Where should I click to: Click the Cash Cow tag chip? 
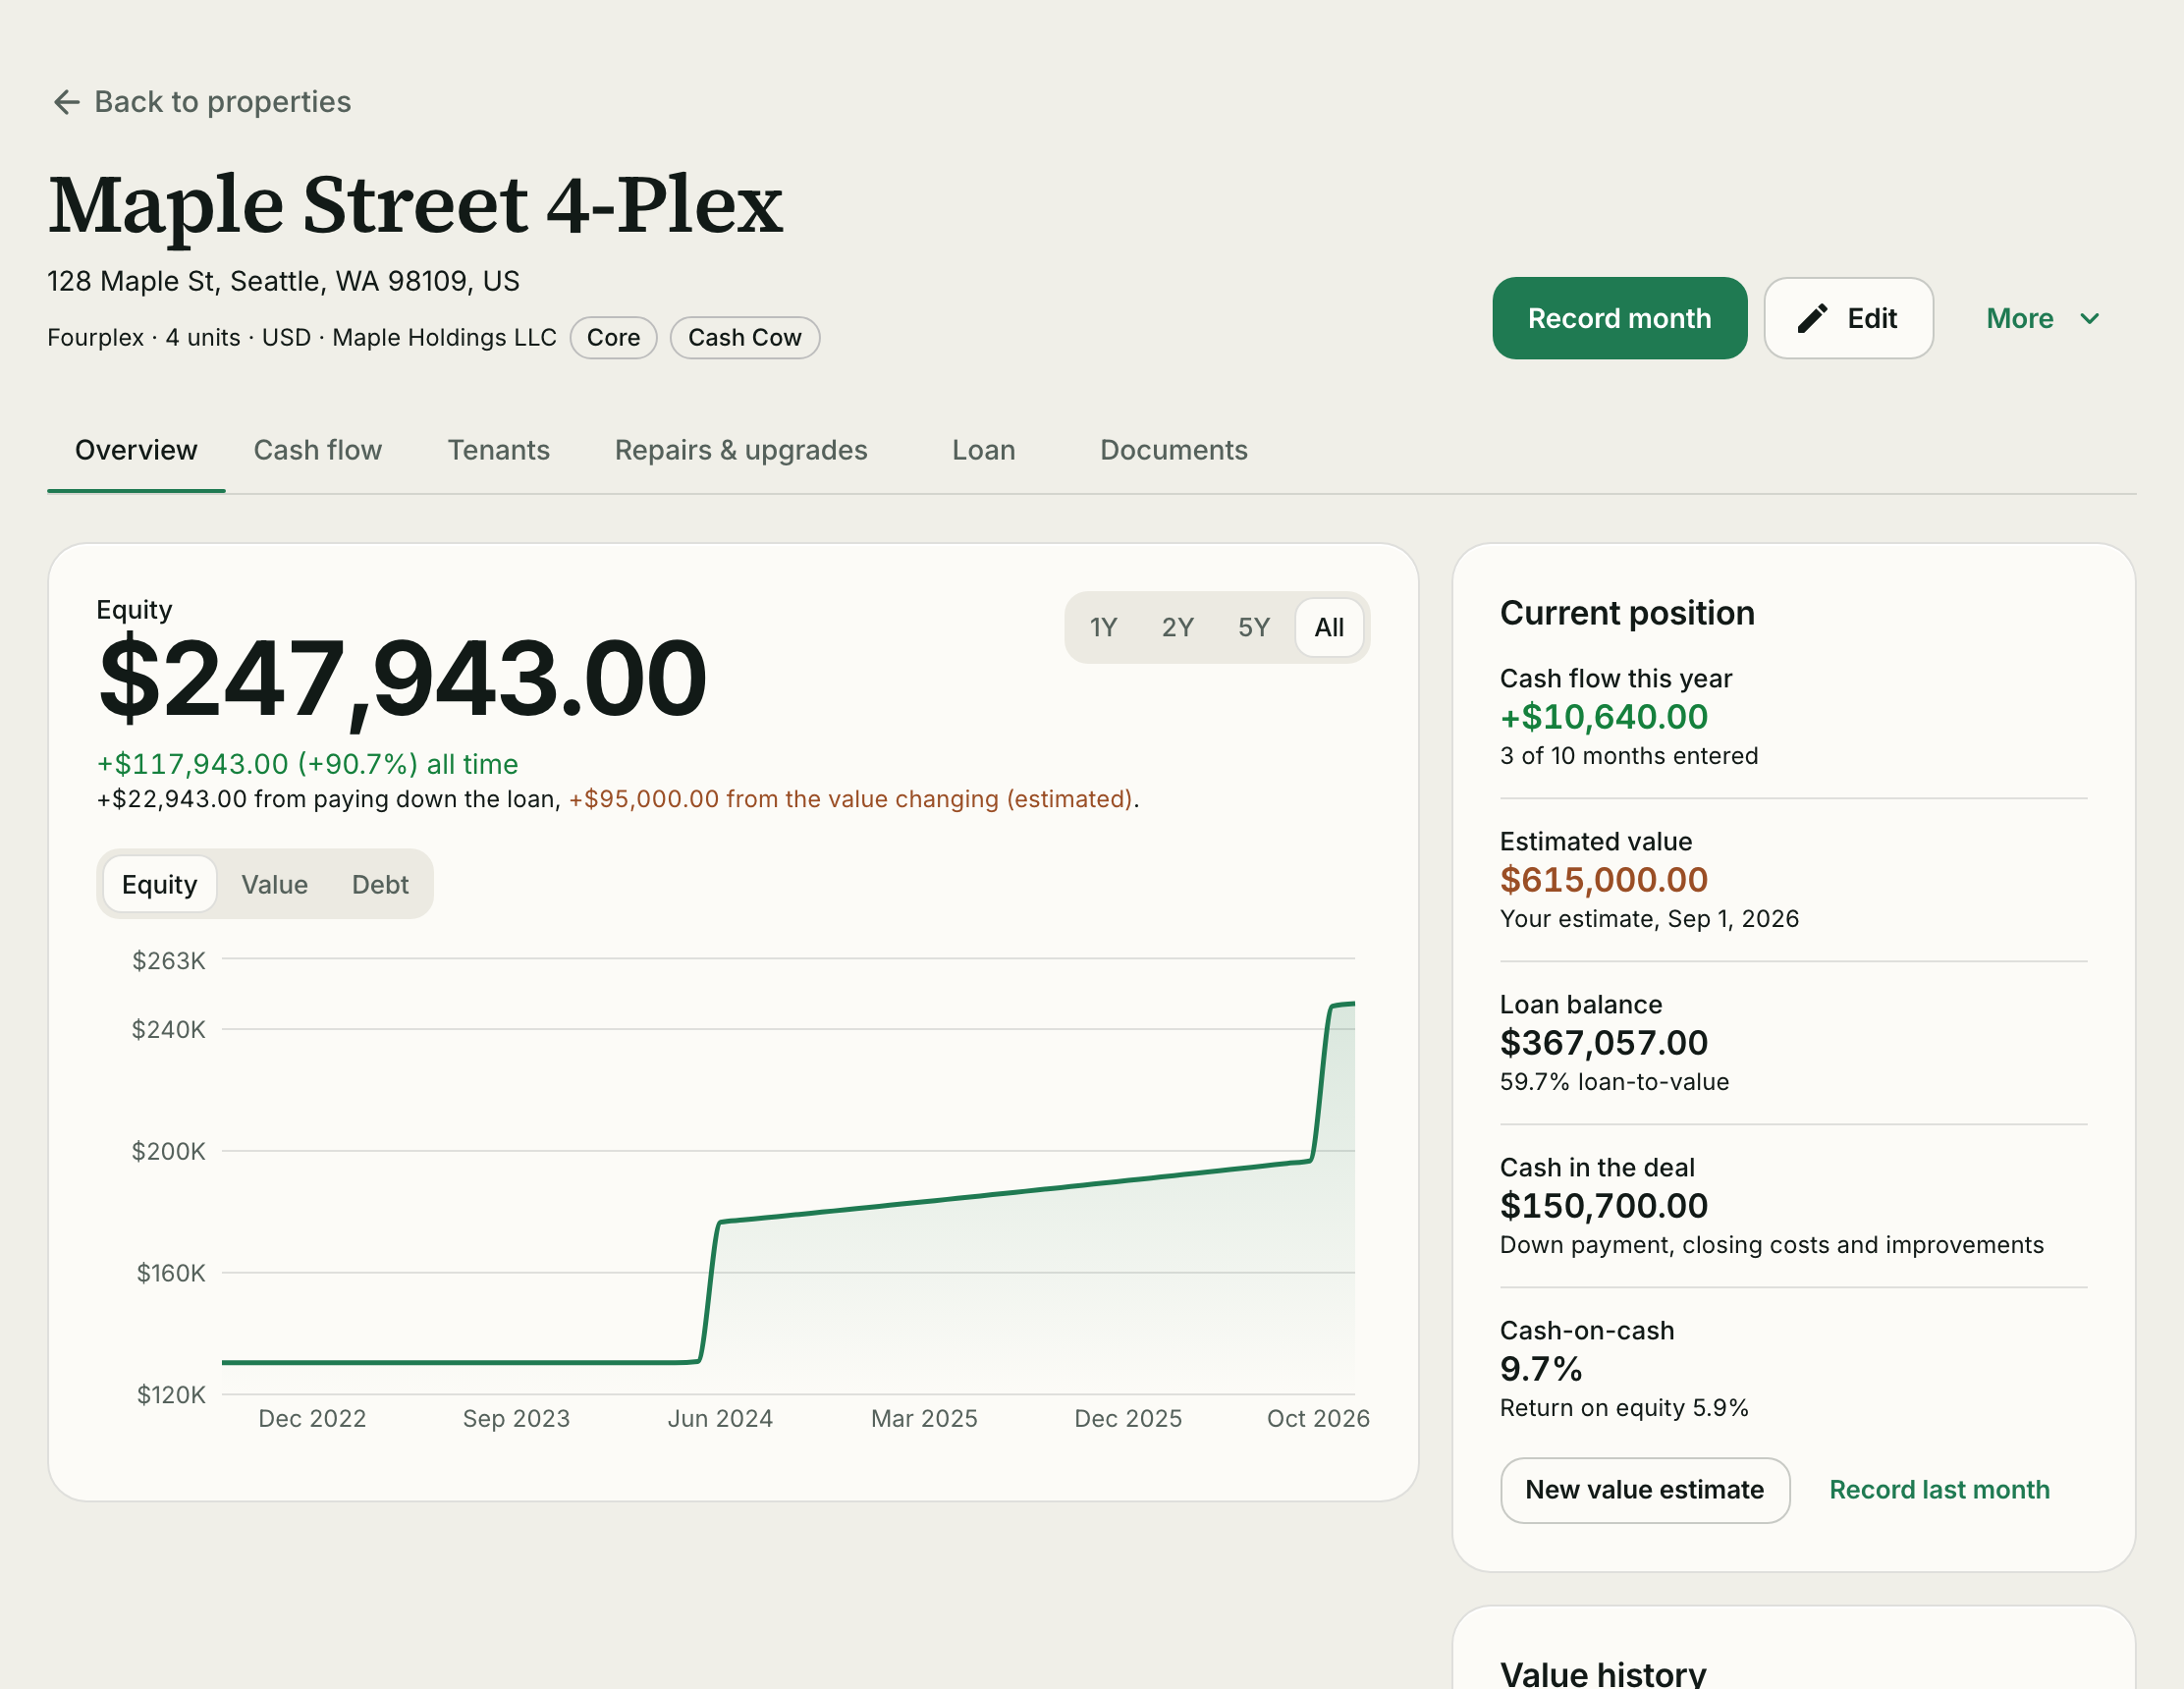click(745, 338)
